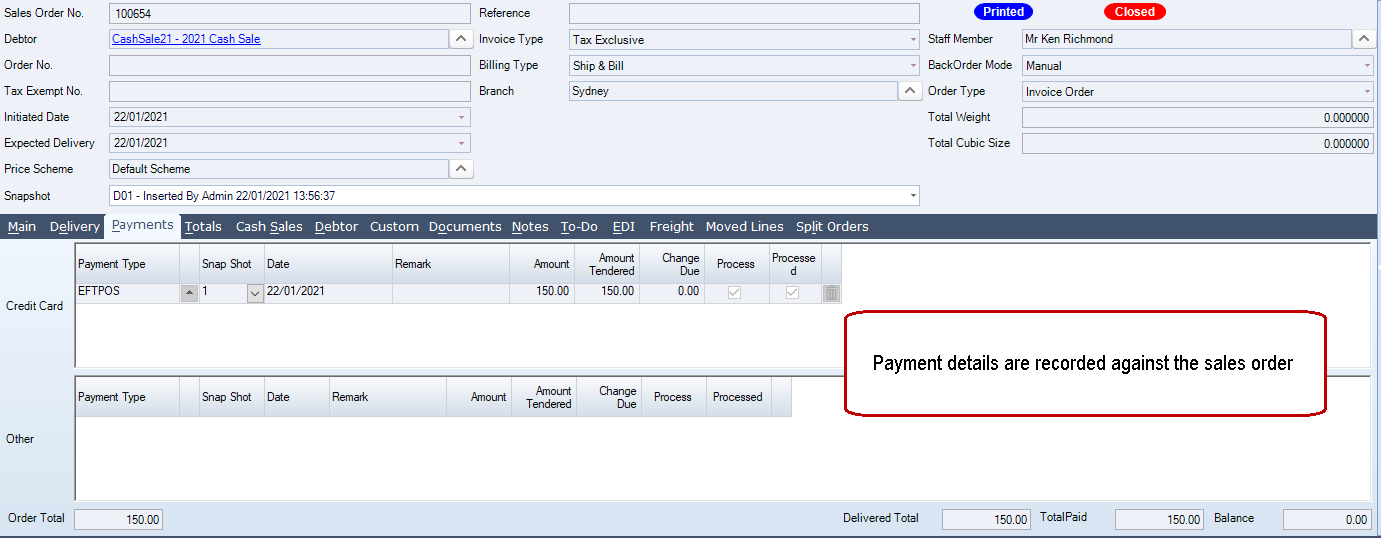Select the EFTPOS row Amount cell
The image size is (1381, 538).
click(x=541, y=293)
